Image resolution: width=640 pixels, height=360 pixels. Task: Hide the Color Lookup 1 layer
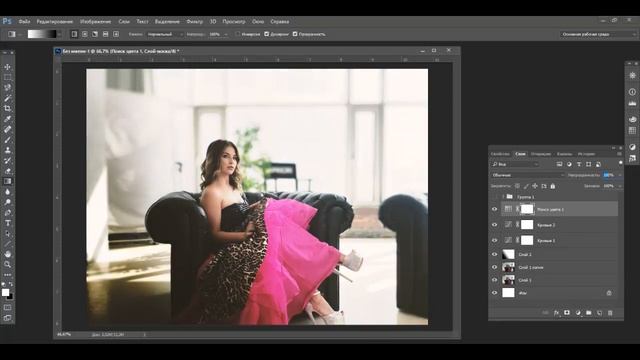click(x=495, y=209)
